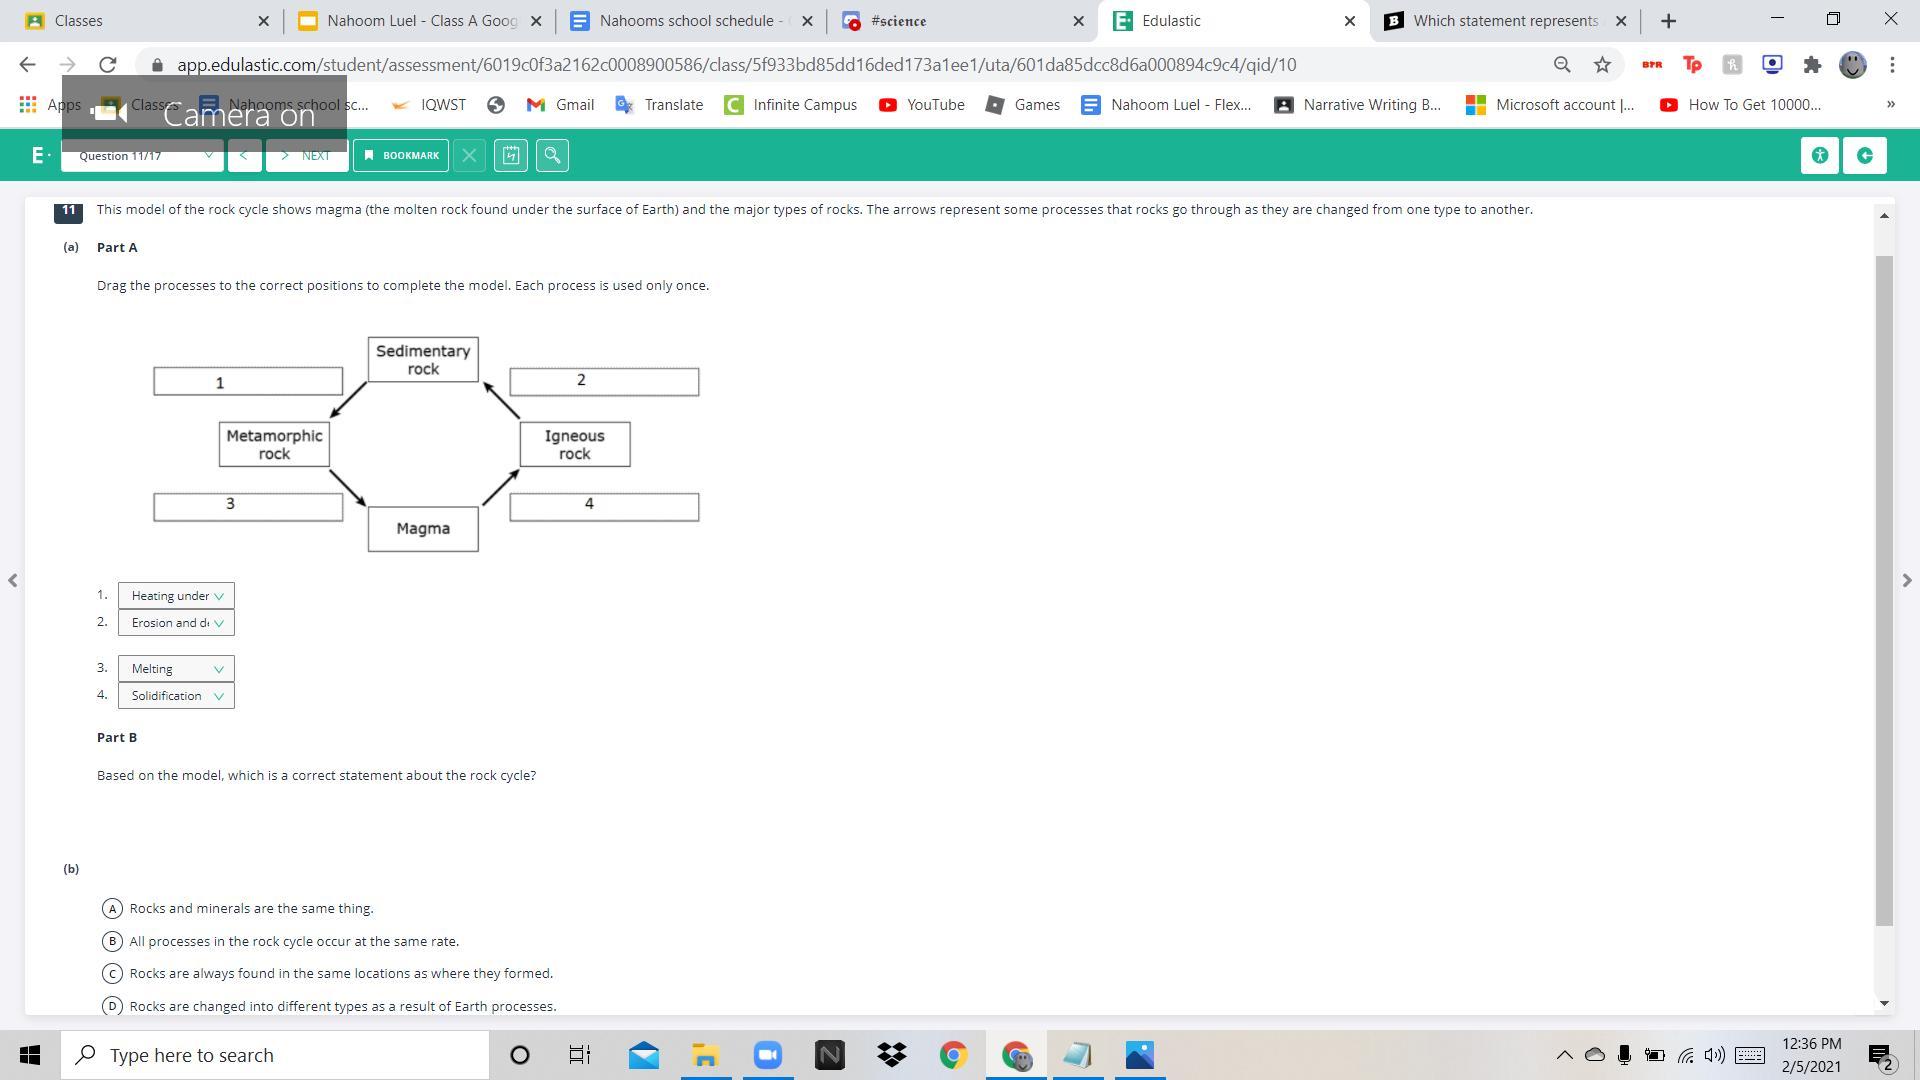Switch to Nahooms school schedule tab

pos(690,21)
